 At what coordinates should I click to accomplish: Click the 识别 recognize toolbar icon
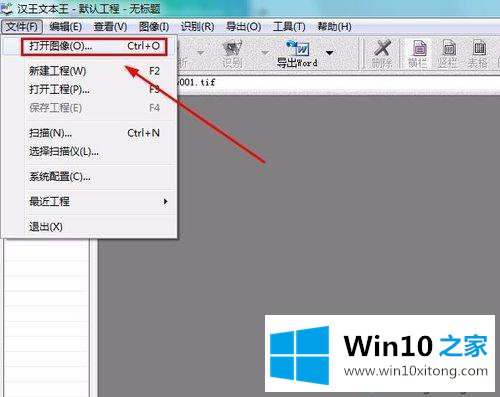[232, 54]
